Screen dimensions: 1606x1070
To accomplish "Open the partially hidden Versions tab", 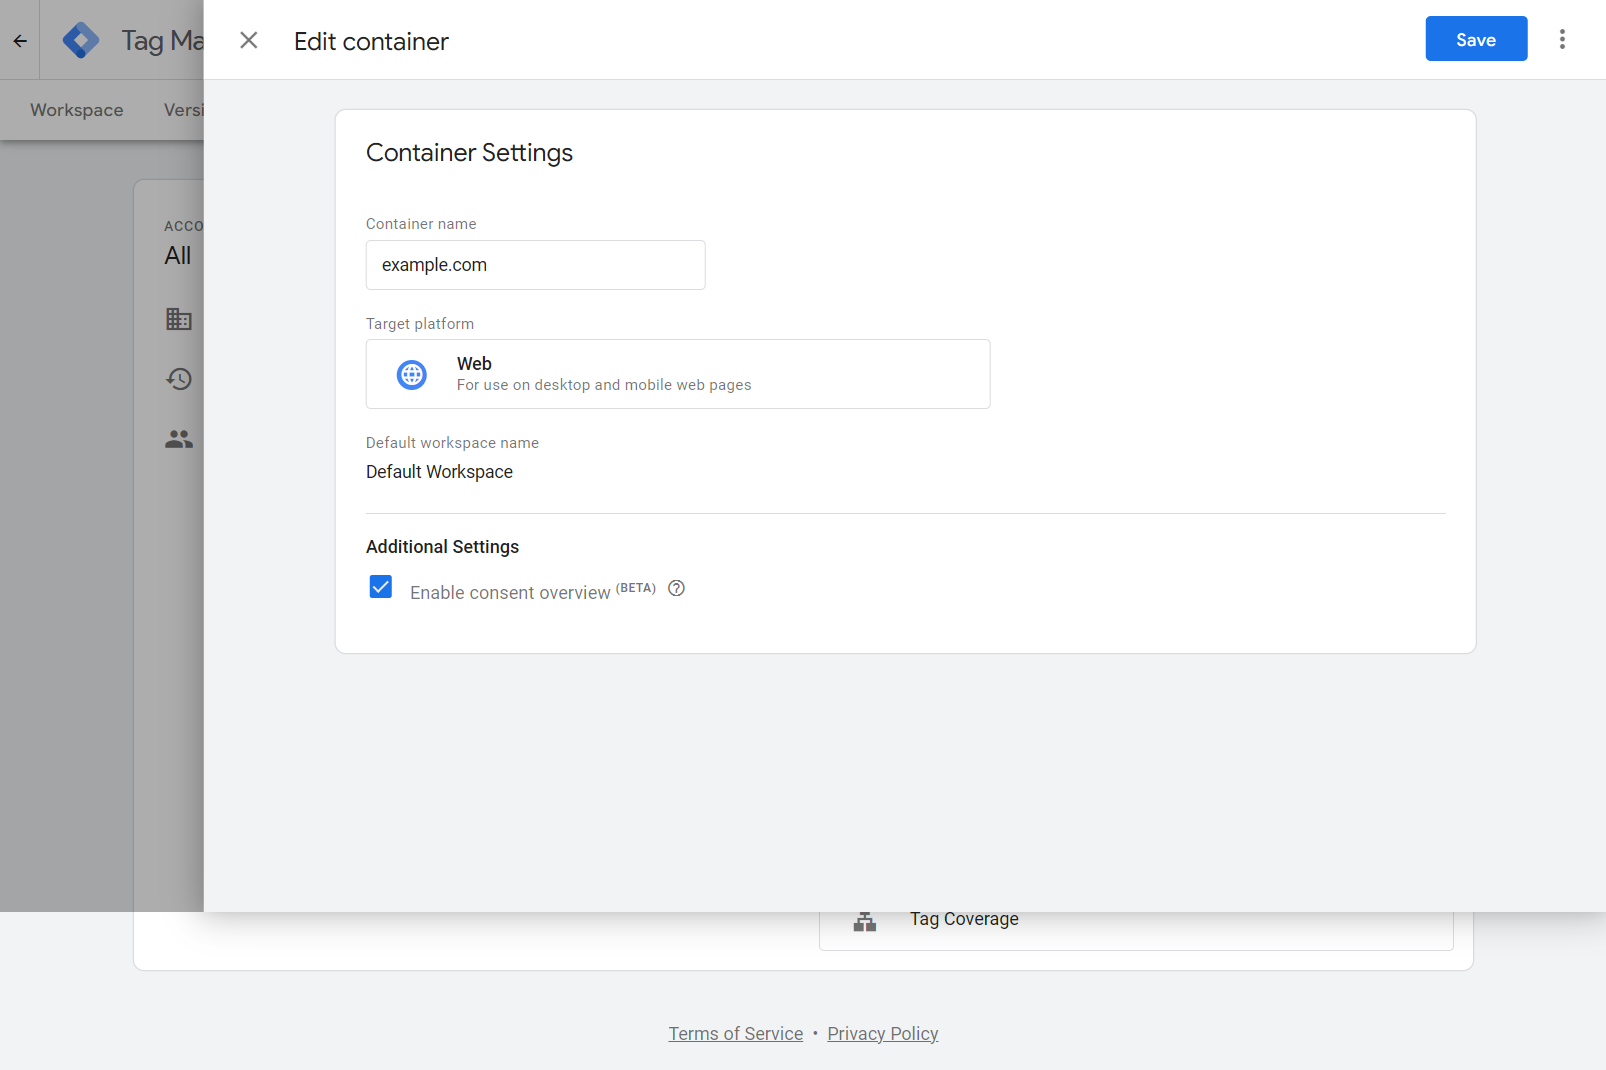I will pyautogui.click(x=184, y=110).
